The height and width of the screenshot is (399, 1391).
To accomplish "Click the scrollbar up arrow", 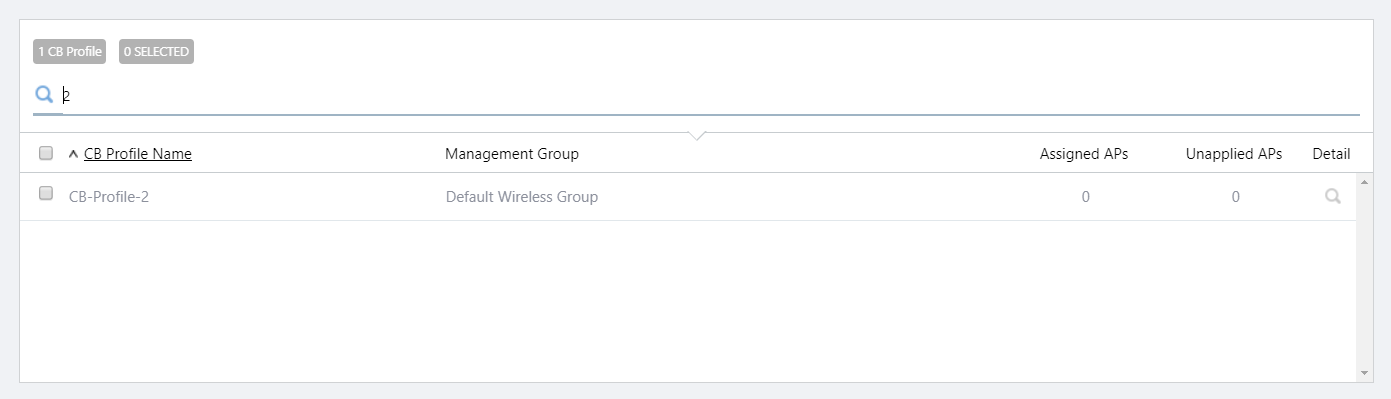I will [1364, 182].
